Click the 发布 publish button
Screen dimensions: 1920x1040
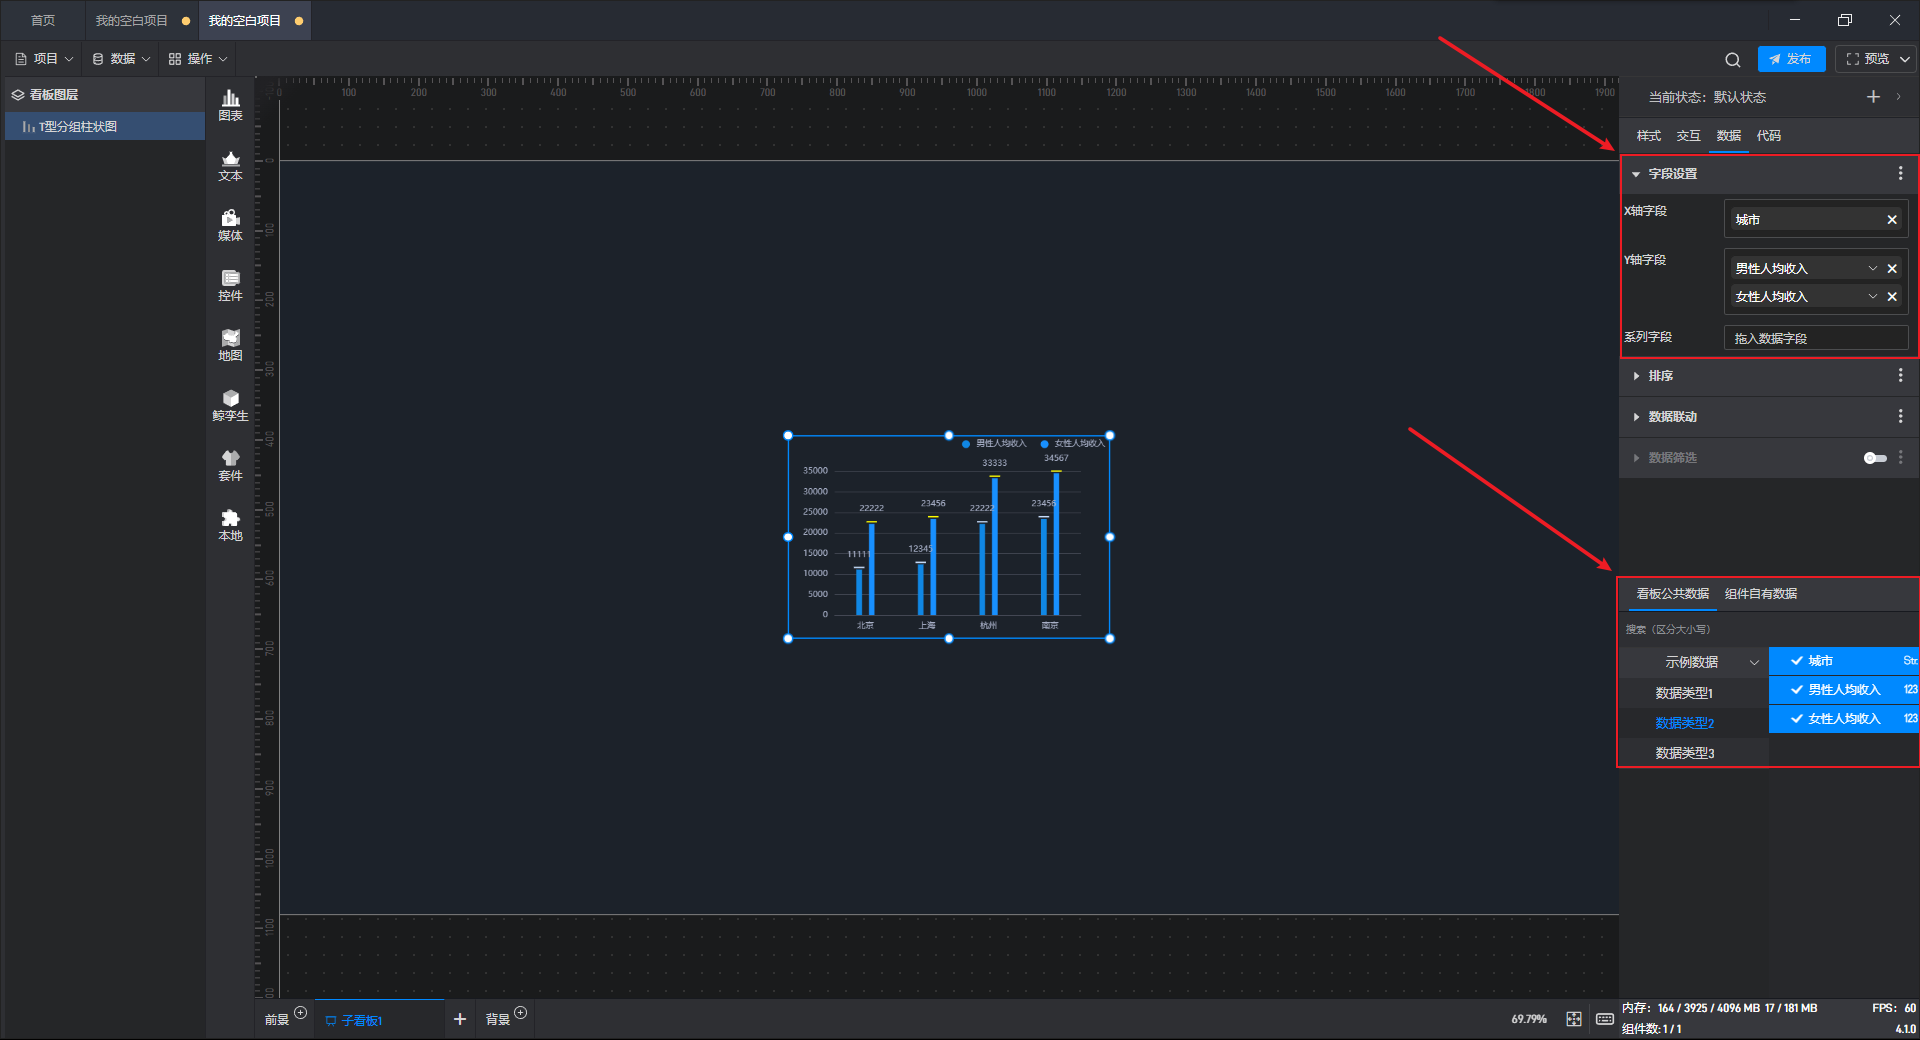point(1791,59)
